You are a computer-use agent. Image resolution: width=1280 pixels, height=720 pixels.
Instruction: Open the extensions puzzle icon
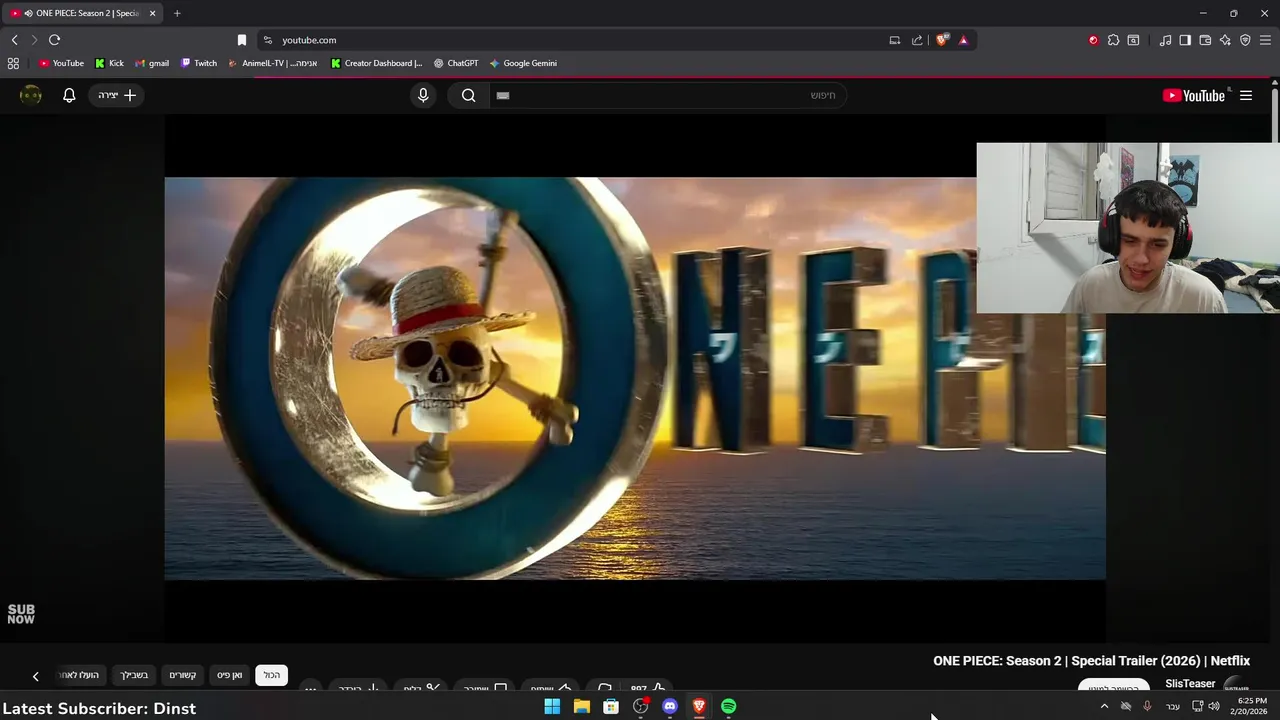click(1113, 40)
